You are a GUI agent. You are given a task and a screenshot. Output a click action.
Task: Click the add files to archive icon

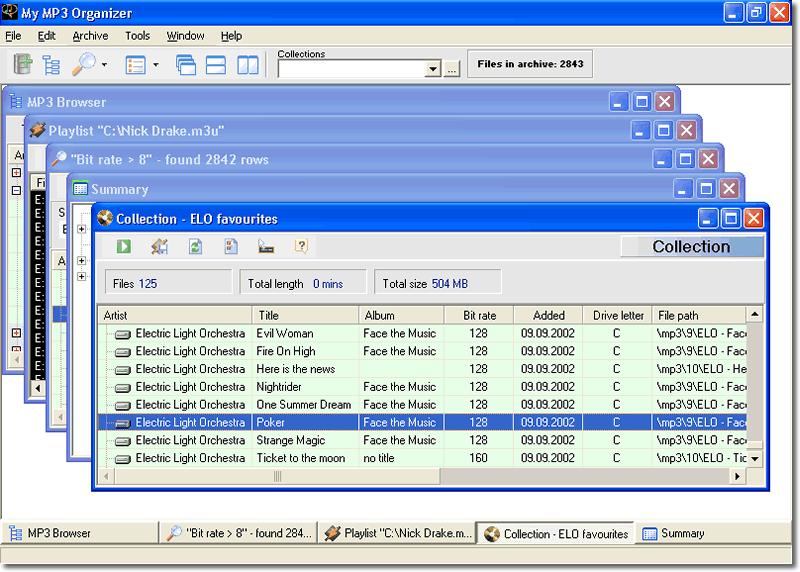point(22,65)
